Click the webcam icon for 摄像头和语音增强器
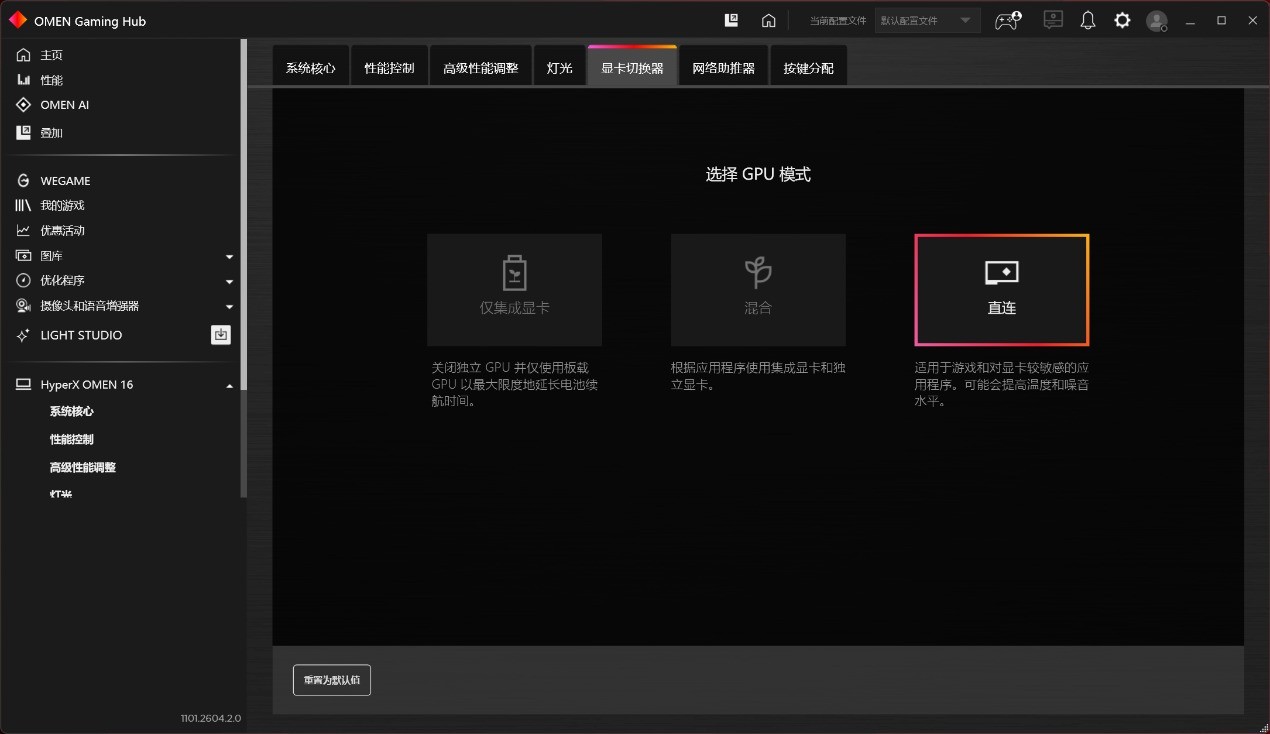 coord(24,306)
